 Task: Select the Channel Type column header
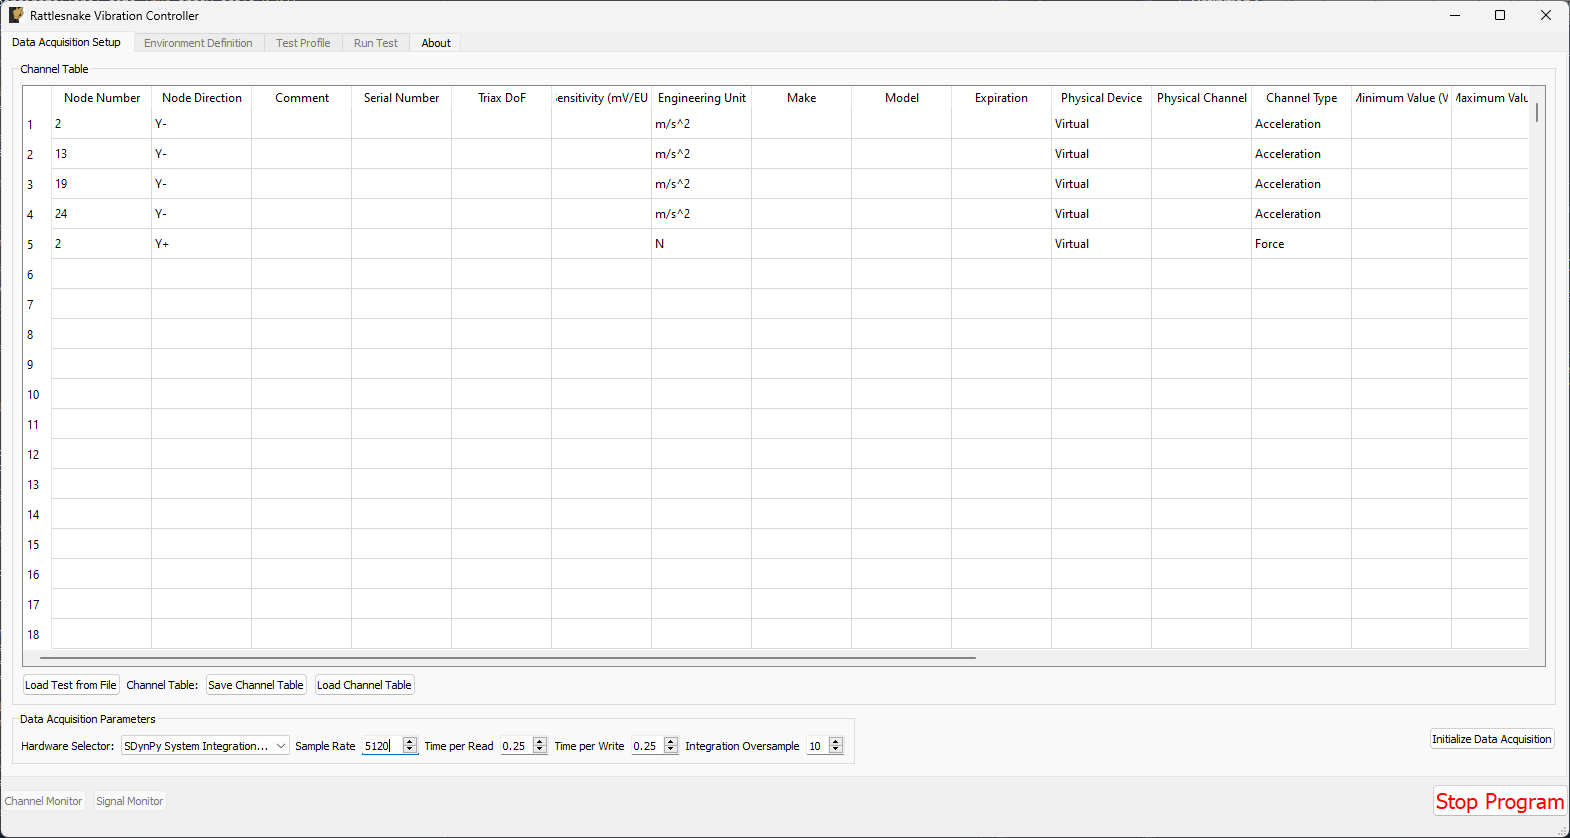point(1302,98)
